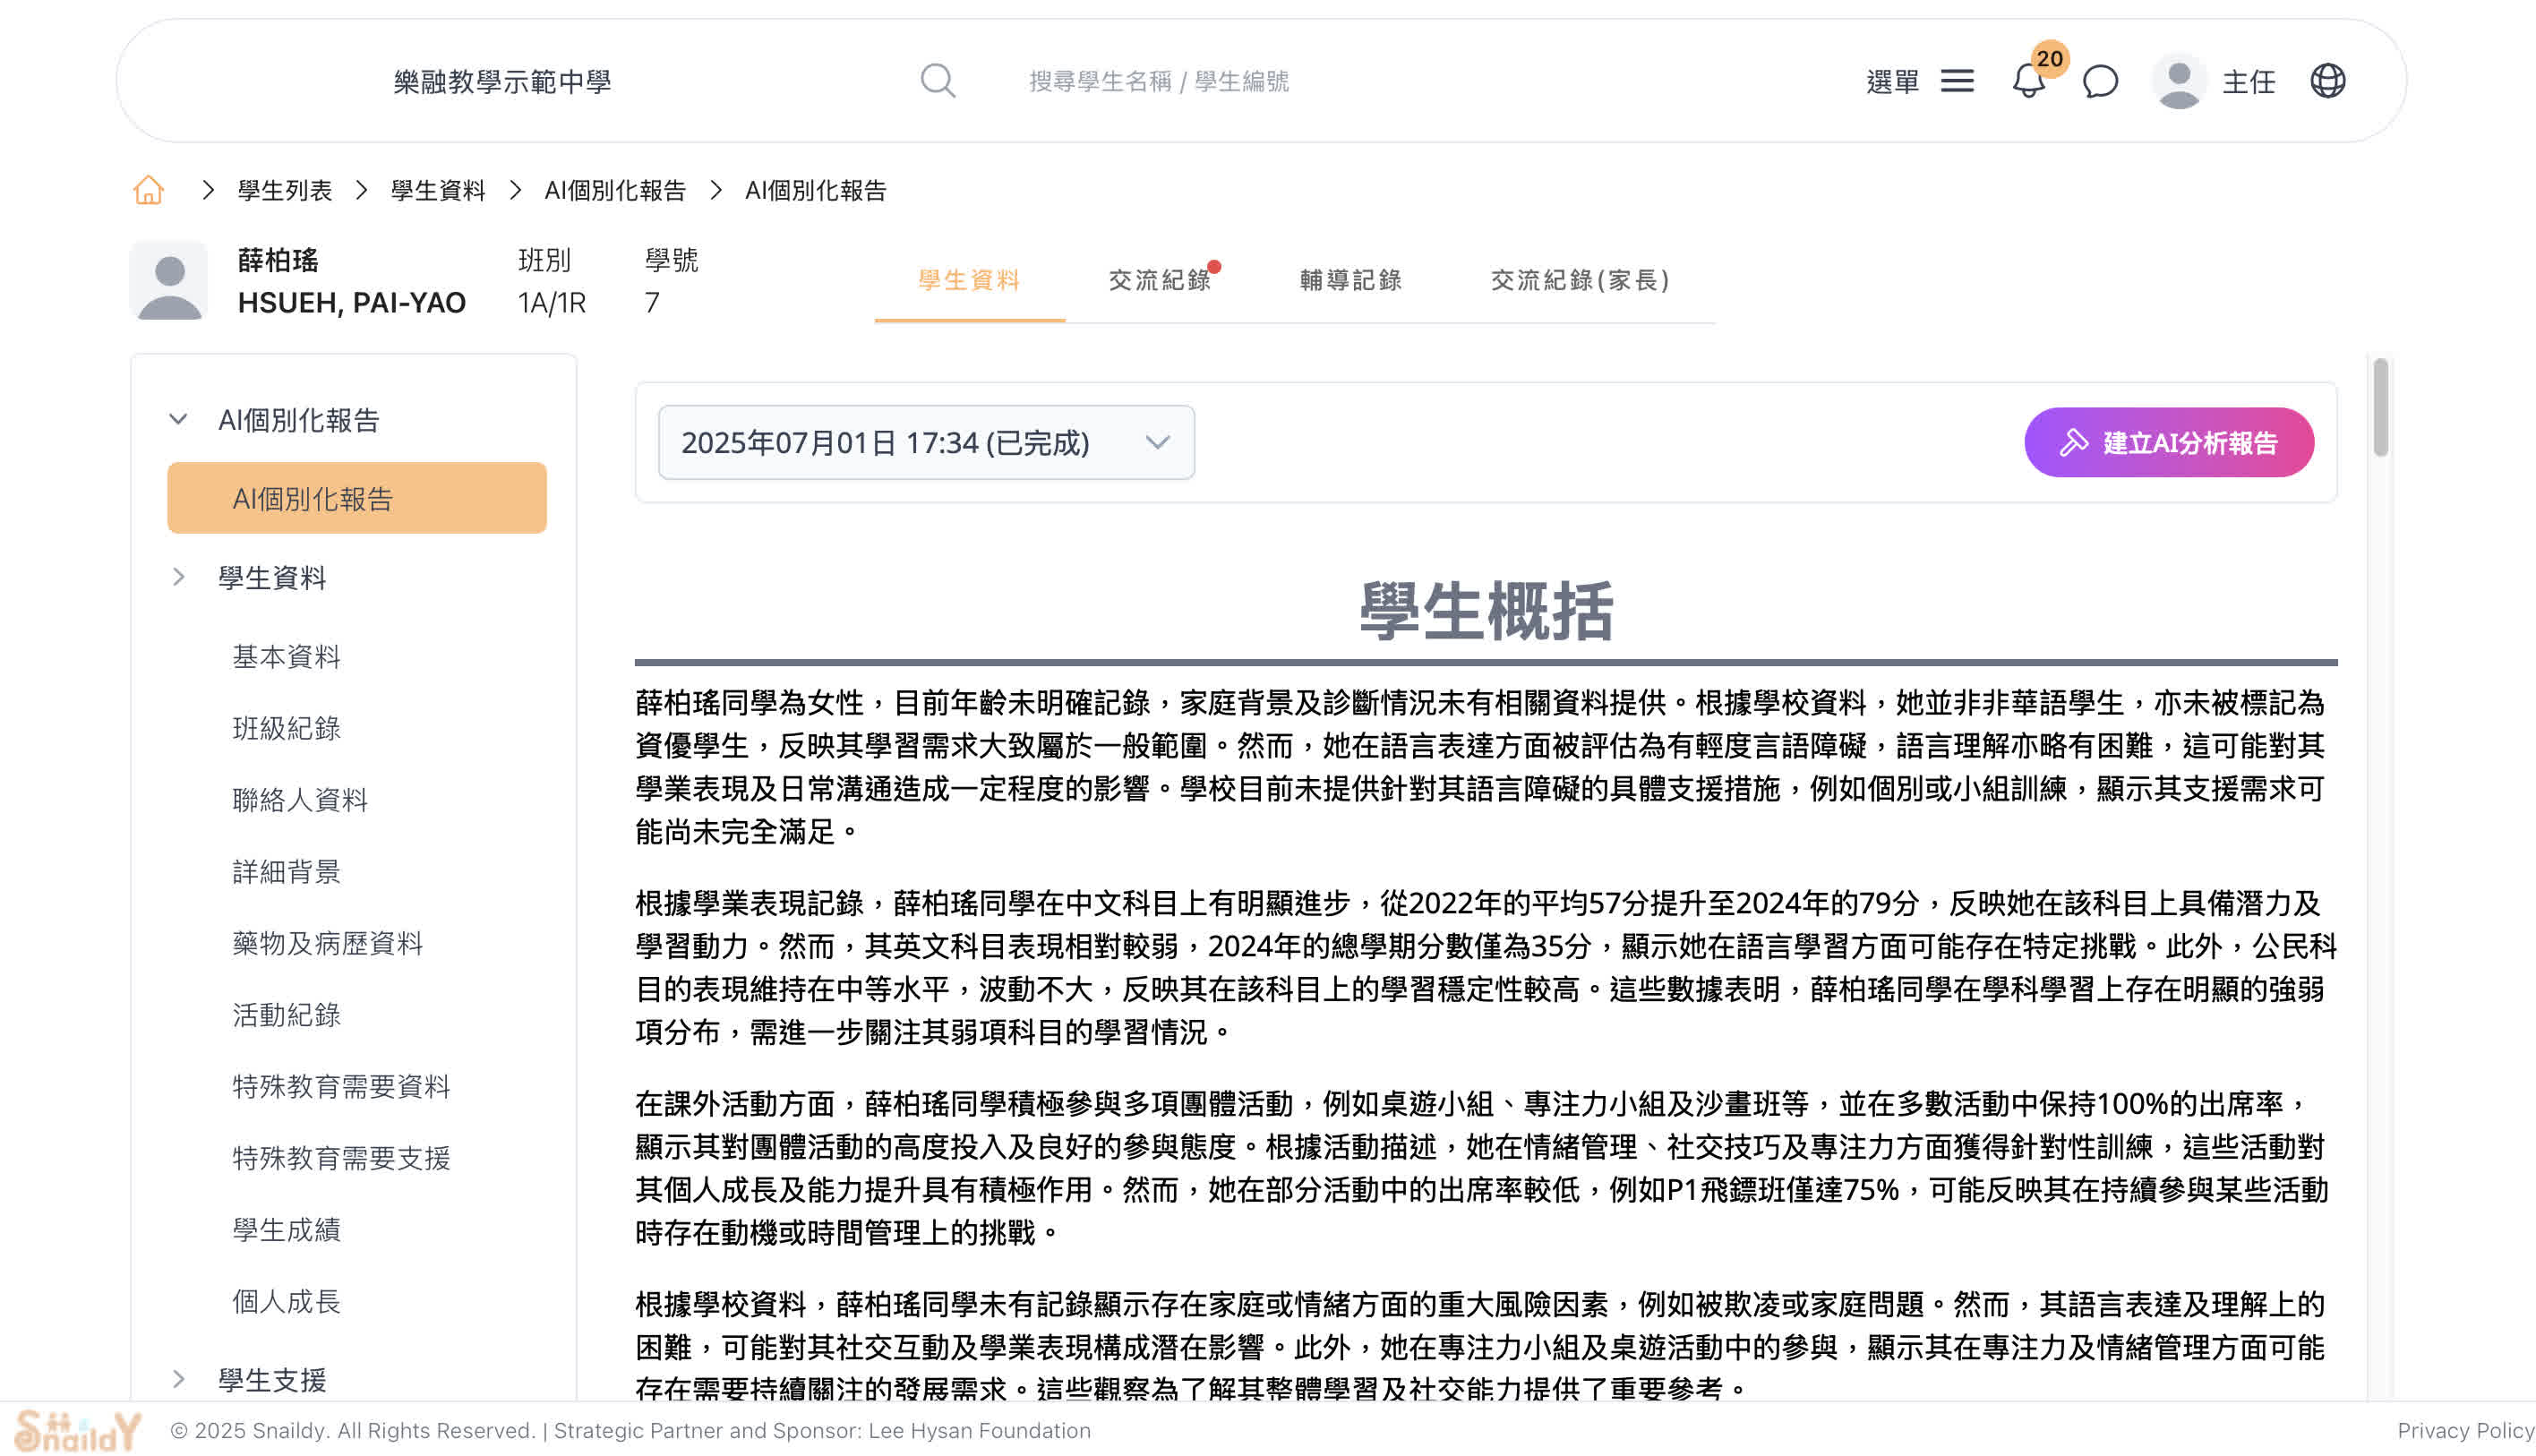The image size is (2536, 1456).
Task: Open the 交流紀錄(家長) tab
Action: click(1579, 280)
